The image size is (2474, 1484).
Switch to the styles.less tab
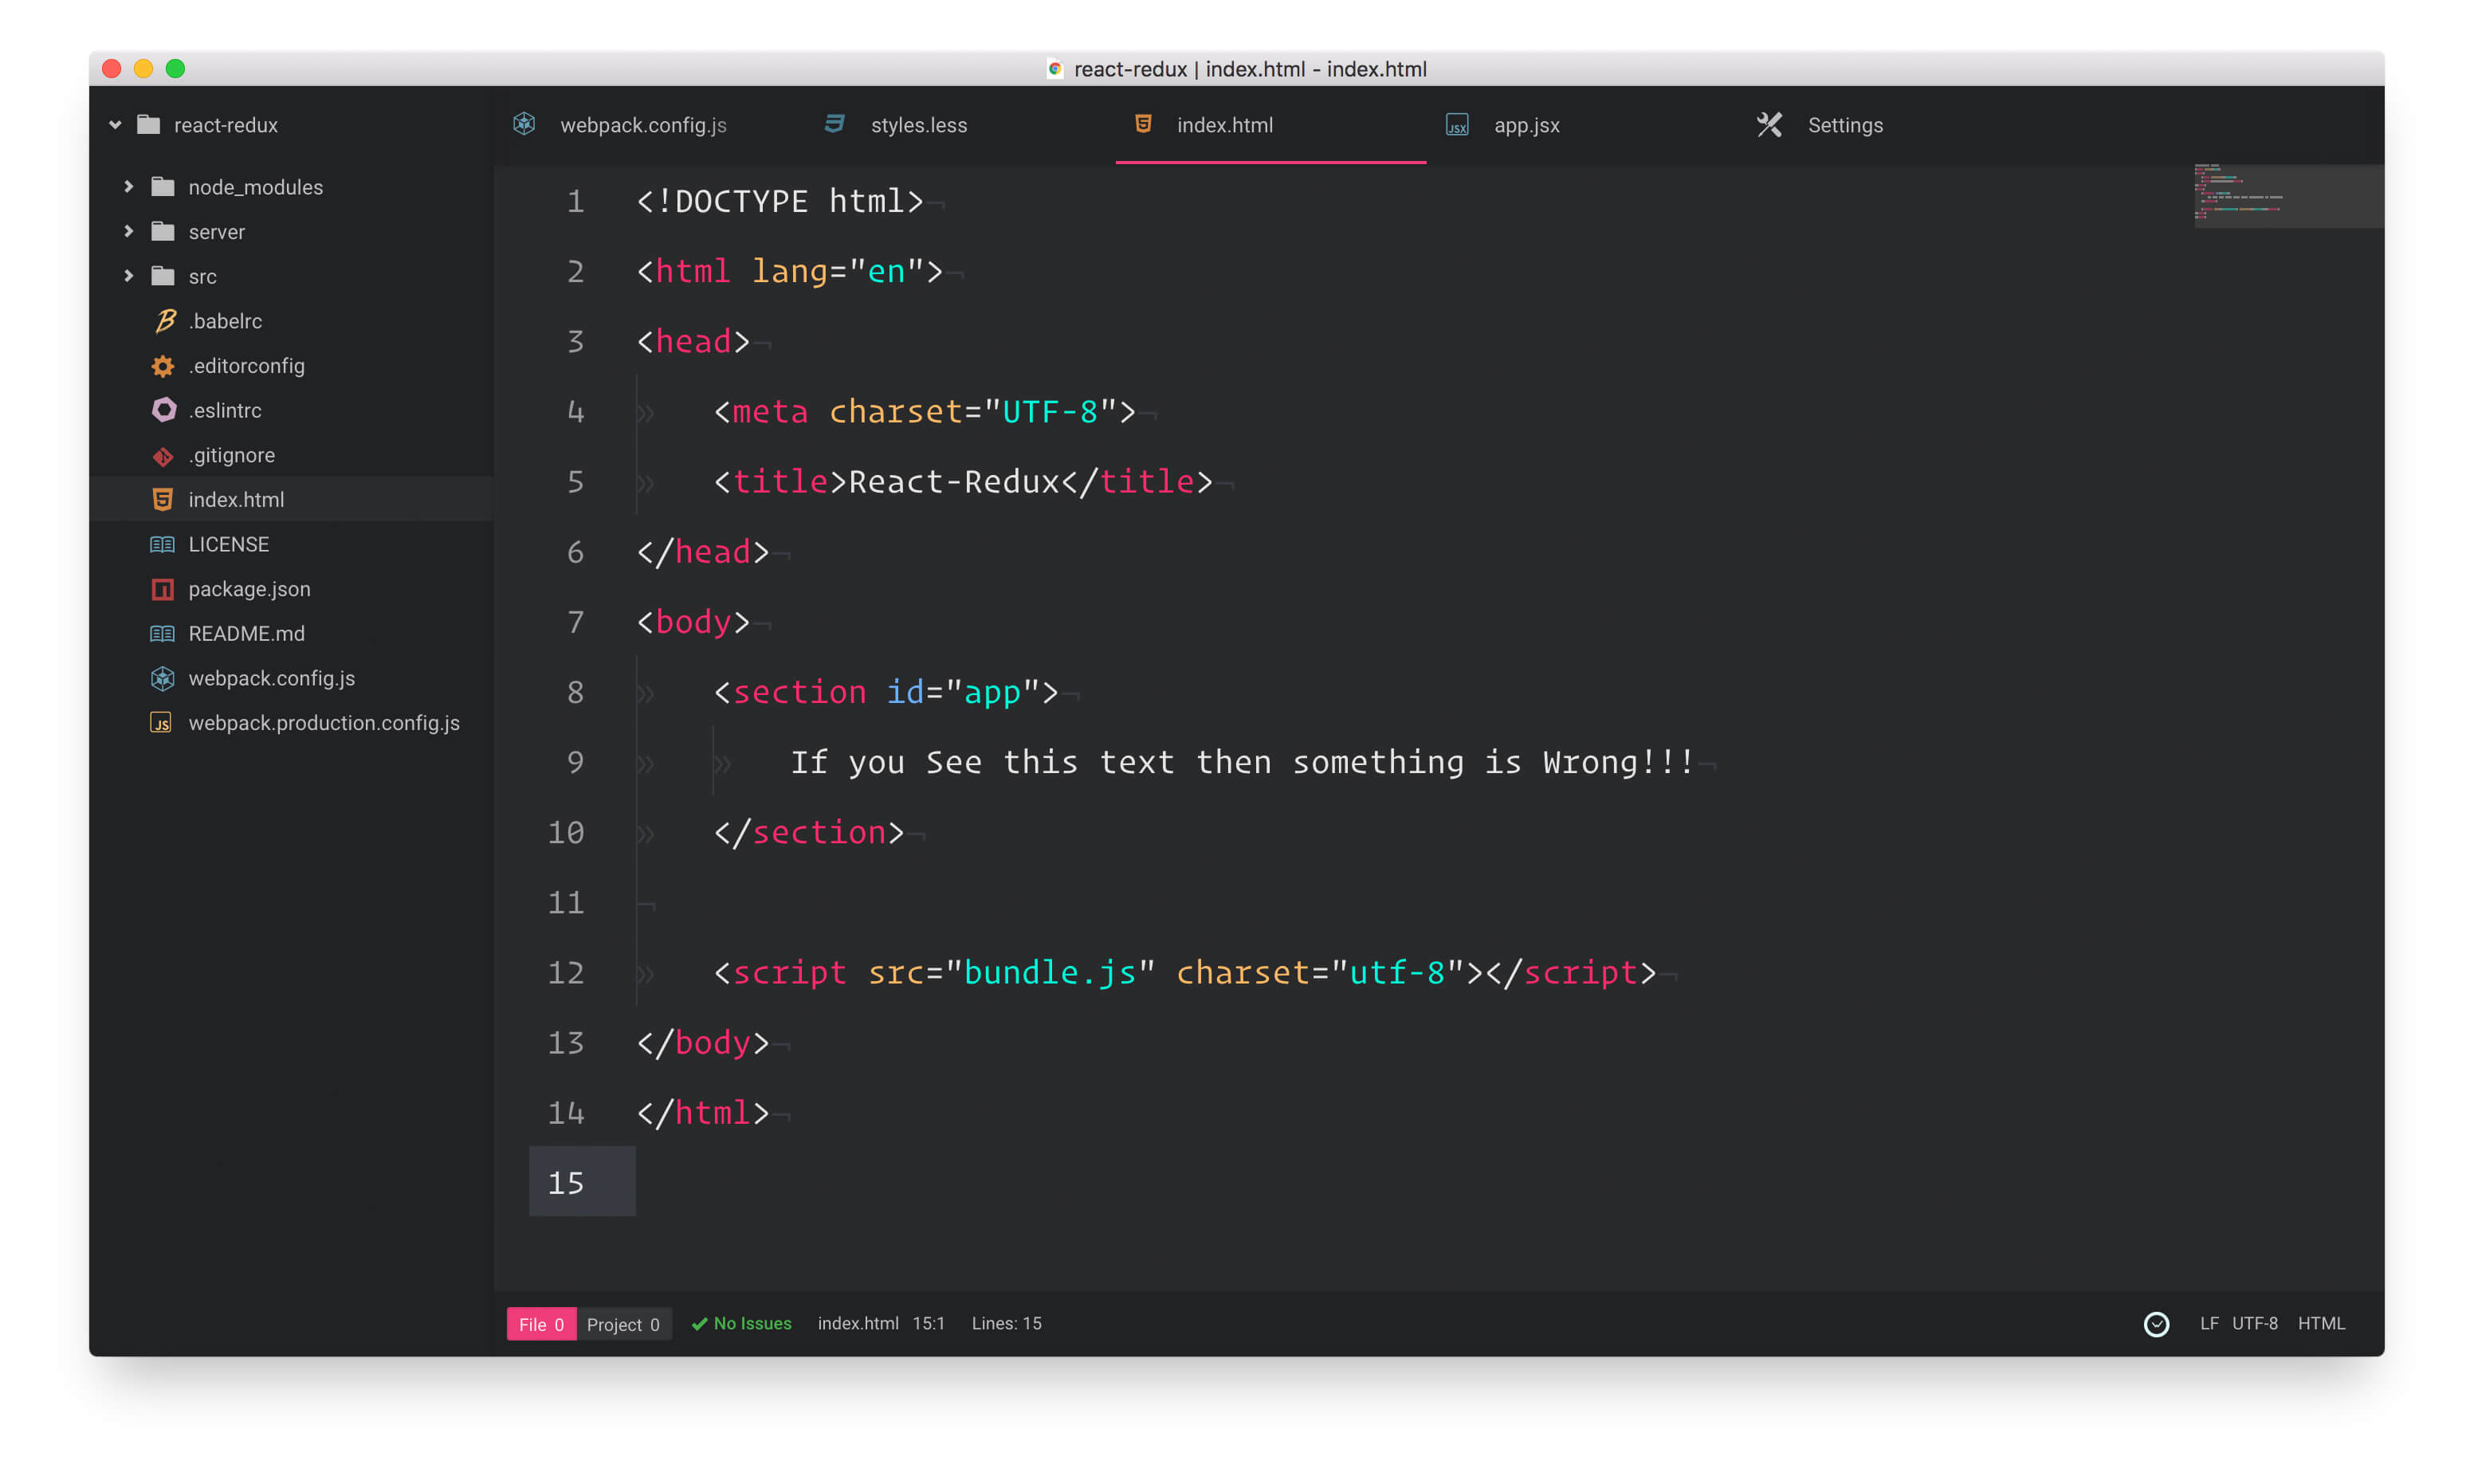pos(958,125)
